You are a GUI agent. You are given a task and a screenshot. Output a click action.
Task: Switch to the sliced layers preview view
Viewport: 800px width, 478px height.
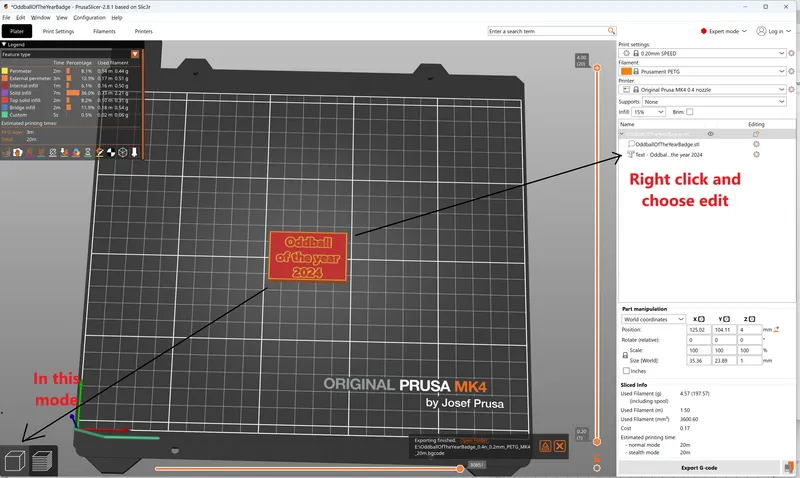pos(42,461)
